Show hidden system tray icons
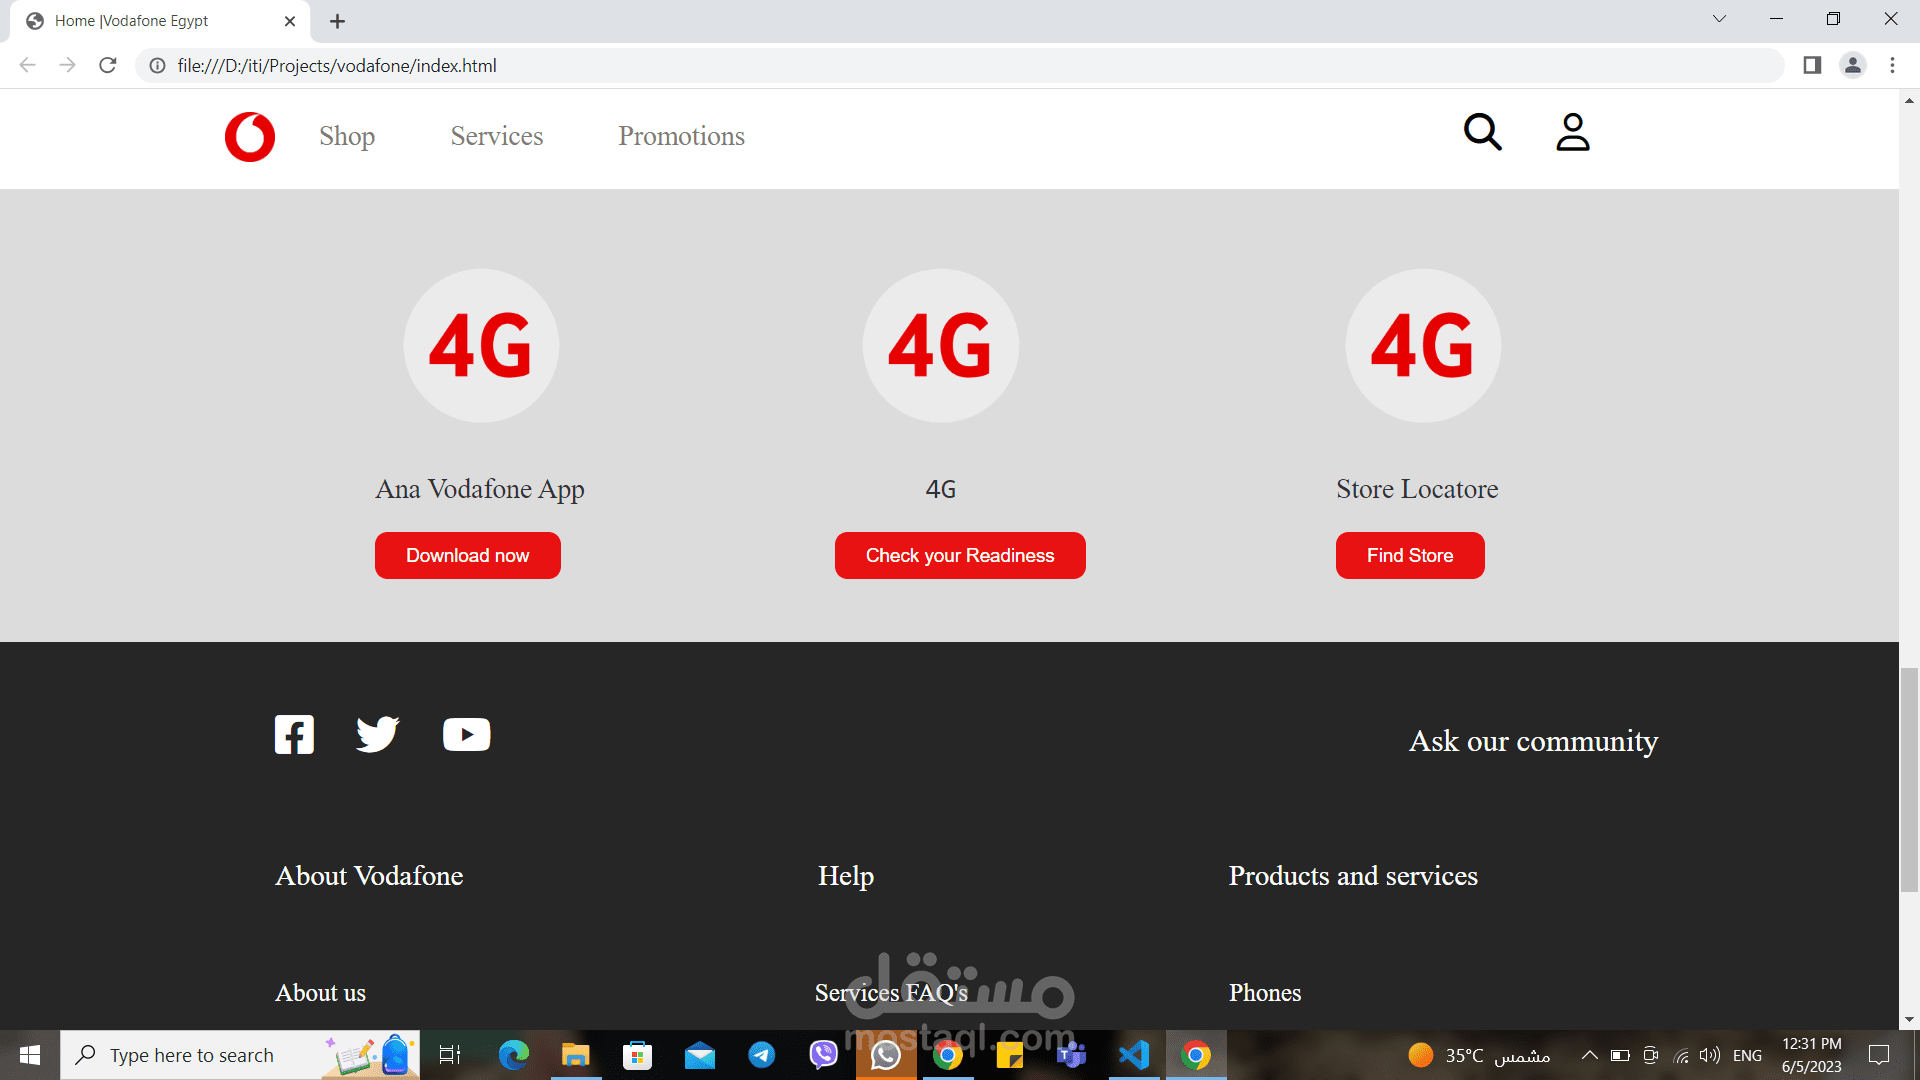The image size is (1920, 1080). 1589,1055
